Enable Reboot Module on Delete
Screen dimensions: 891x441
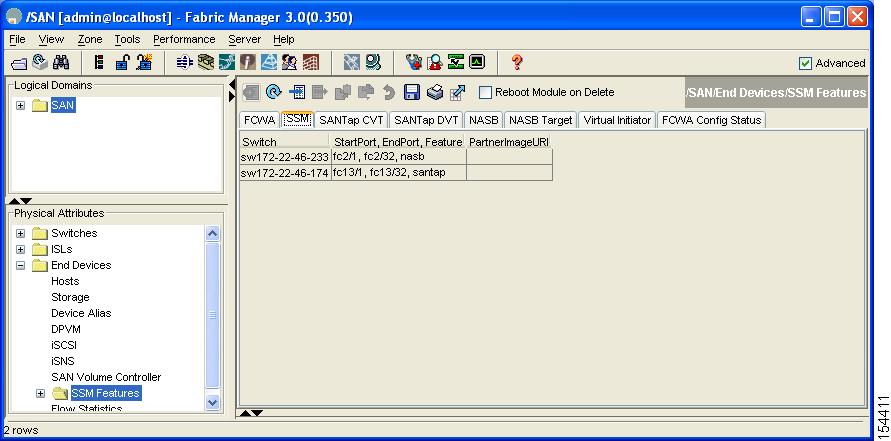485,92
